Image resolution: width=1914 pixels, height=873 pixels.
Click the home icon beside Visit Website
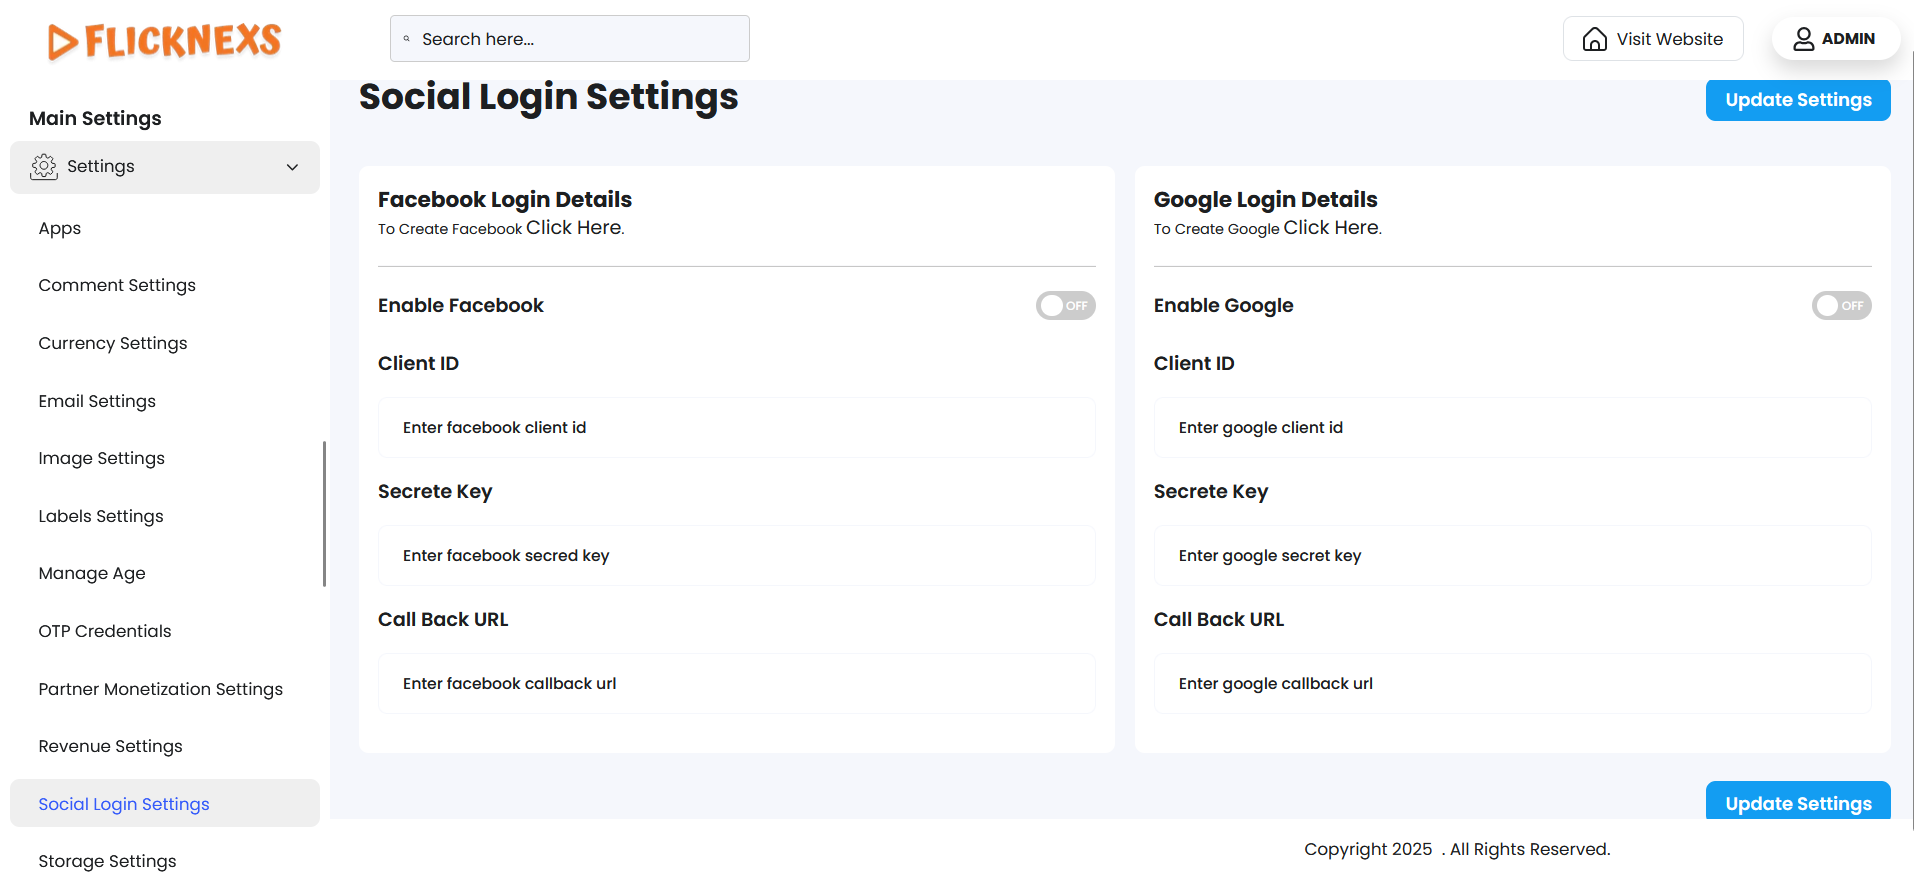1595,39
